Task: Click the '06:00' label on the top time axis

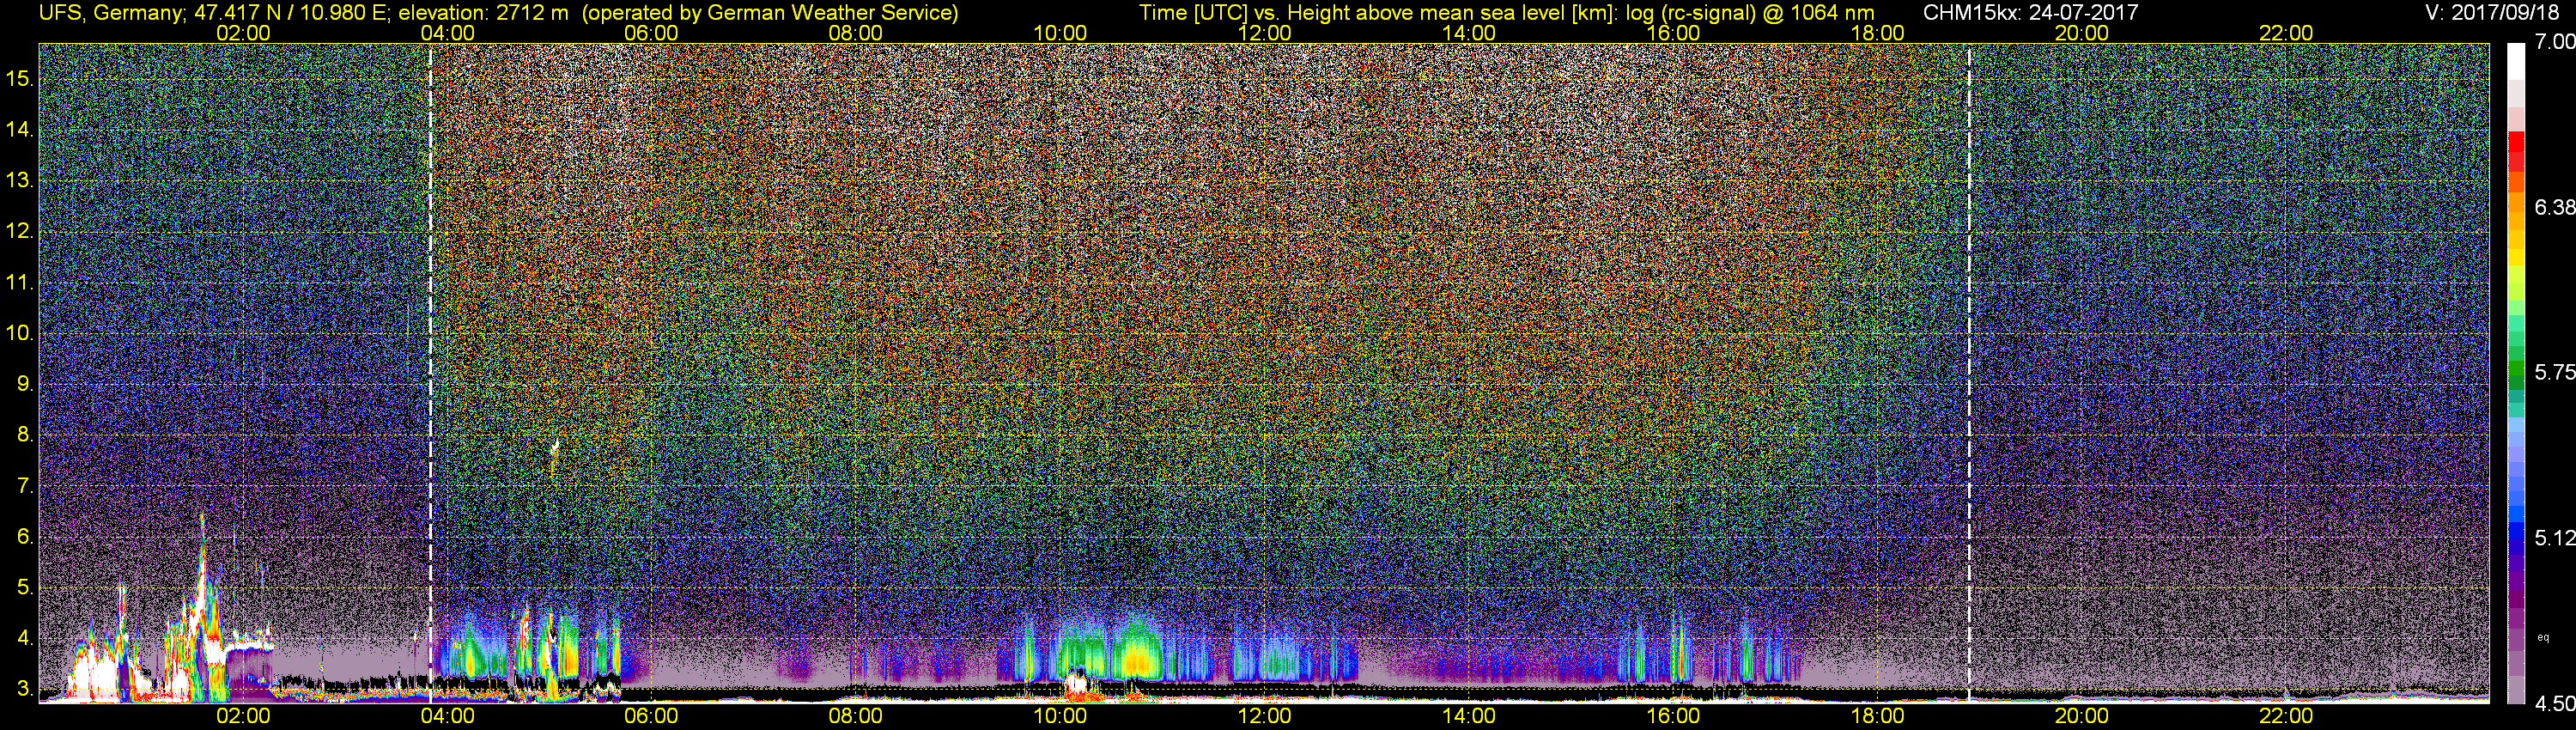Action: [x=651, y=33]
